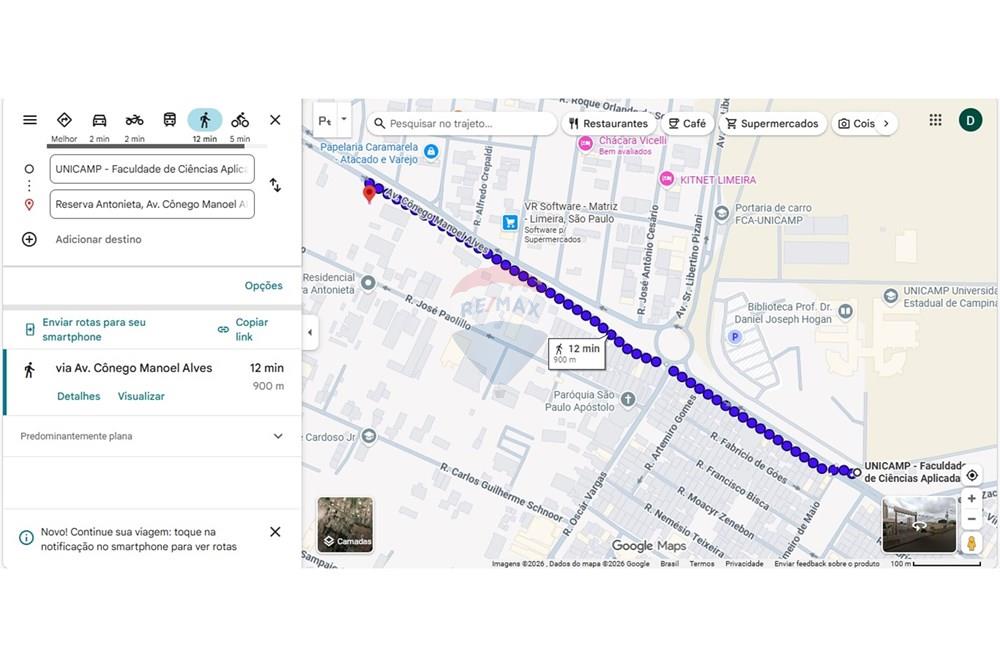The height and width of the screenshot is (667, 1000).
Task: Open Detalhes for walking route
Action: [x=78, y=396]
